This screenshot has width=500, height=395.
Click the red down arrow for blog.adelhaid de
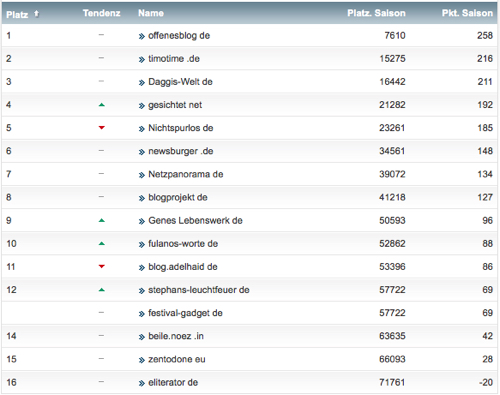coord(102,266)
